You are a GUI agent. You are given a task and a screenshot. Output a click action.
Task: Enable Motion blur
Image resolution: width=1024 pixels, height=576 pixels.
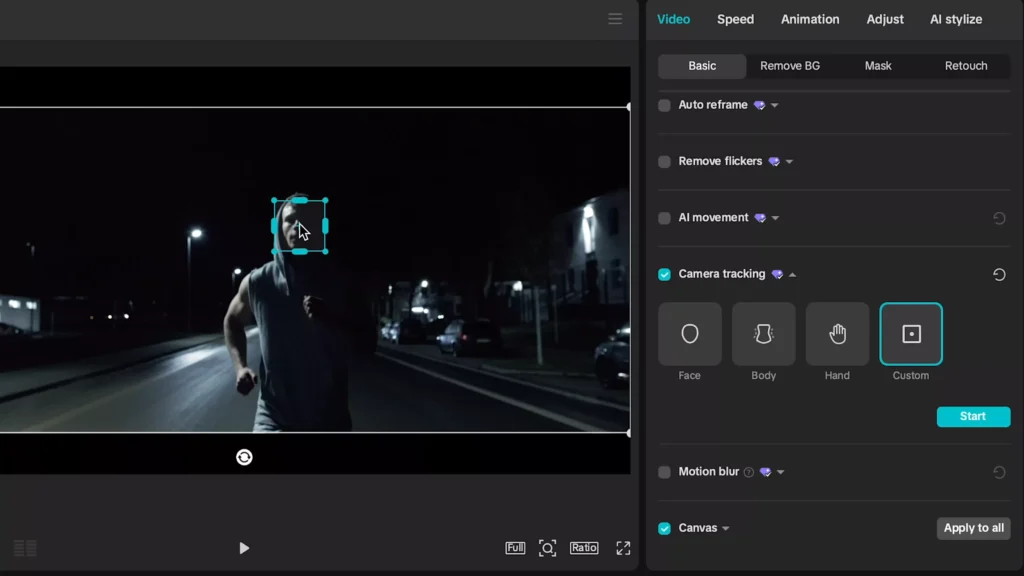(664, 471)
